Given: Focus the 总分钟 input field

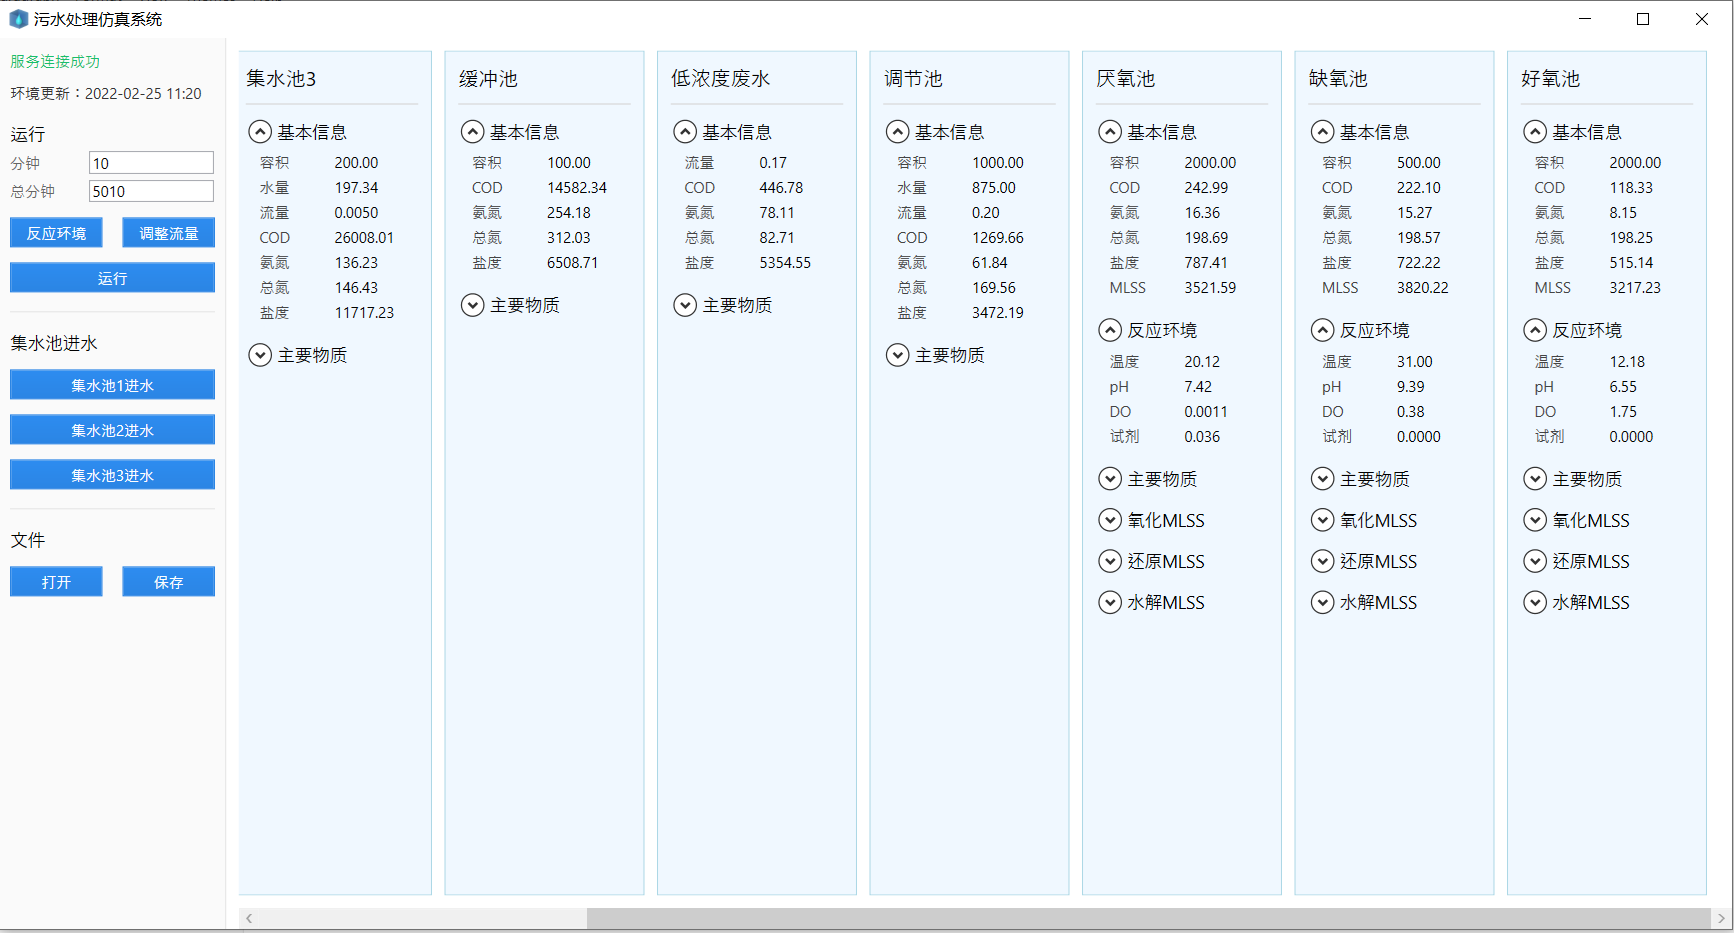Looking at the screenshot, I should click(x=151, y=191).
